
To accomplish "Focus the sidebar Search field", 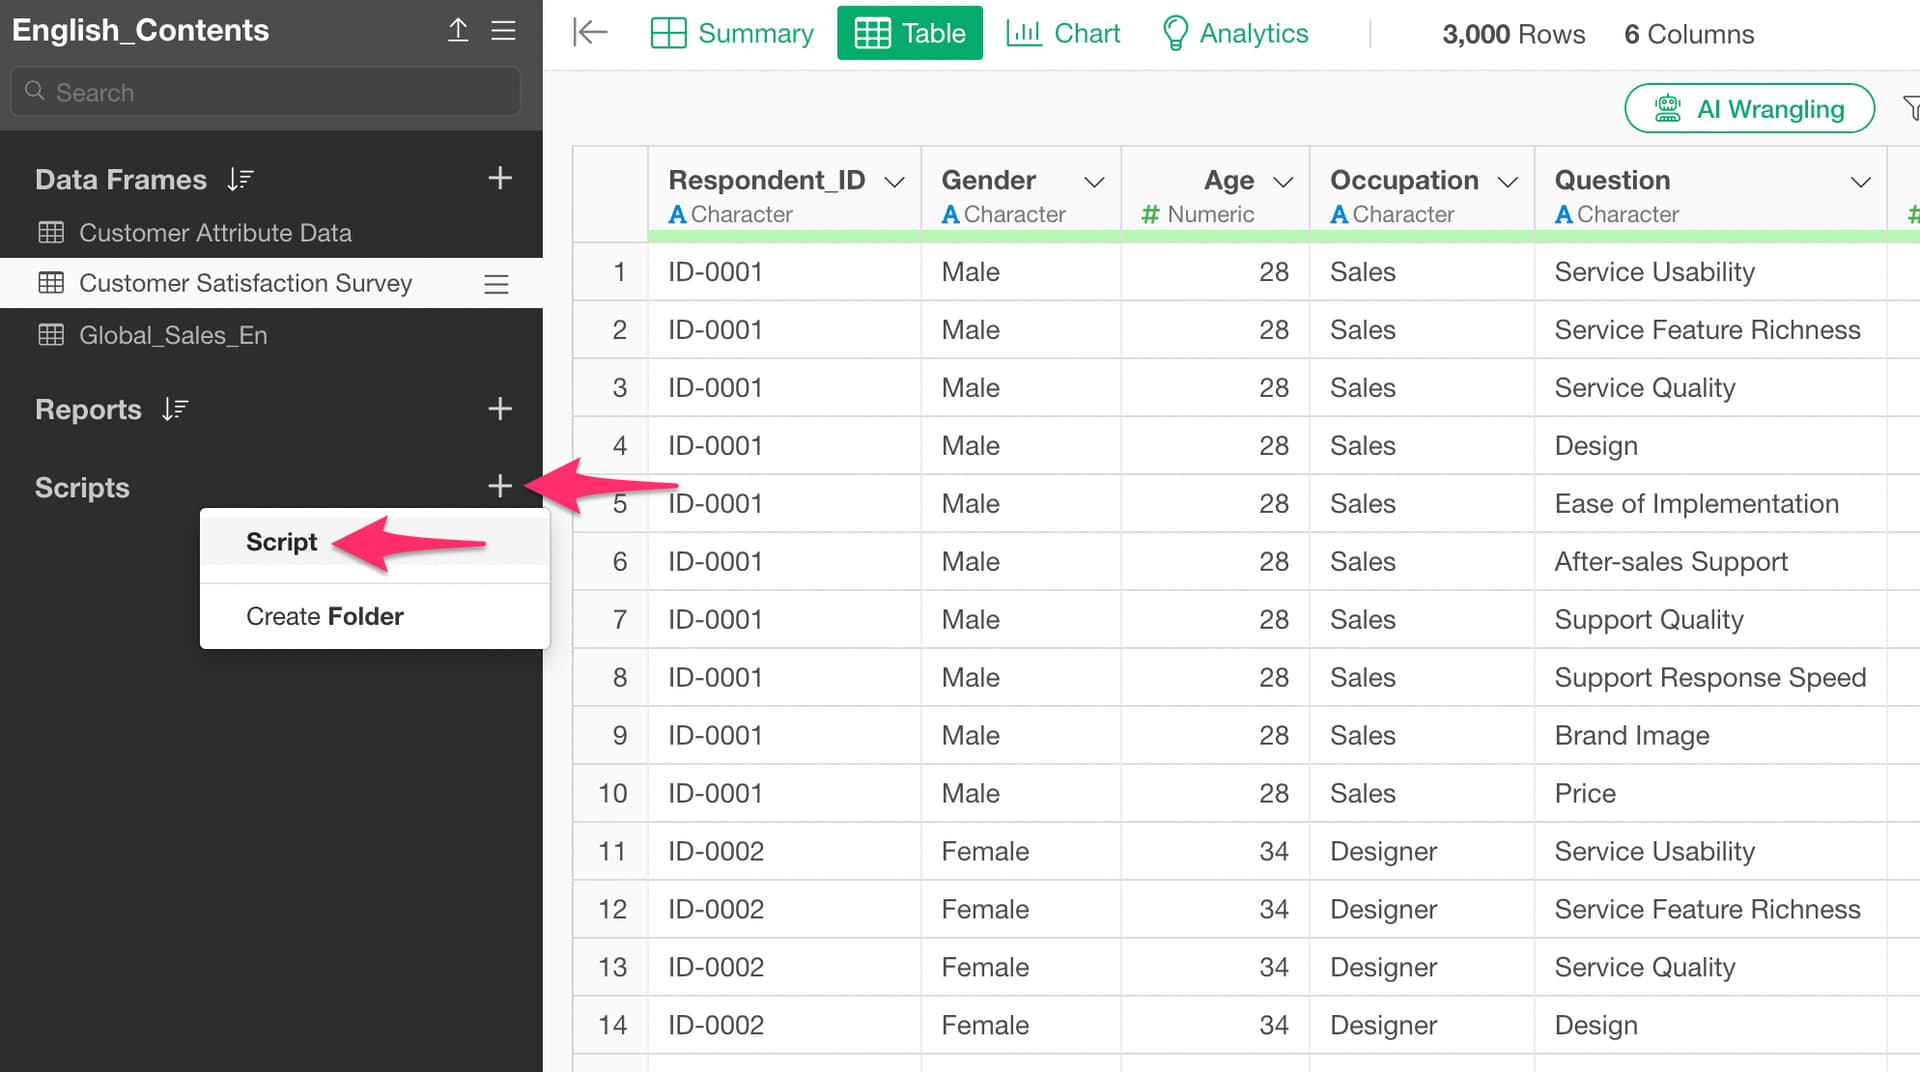I will [x=266, y=92].
